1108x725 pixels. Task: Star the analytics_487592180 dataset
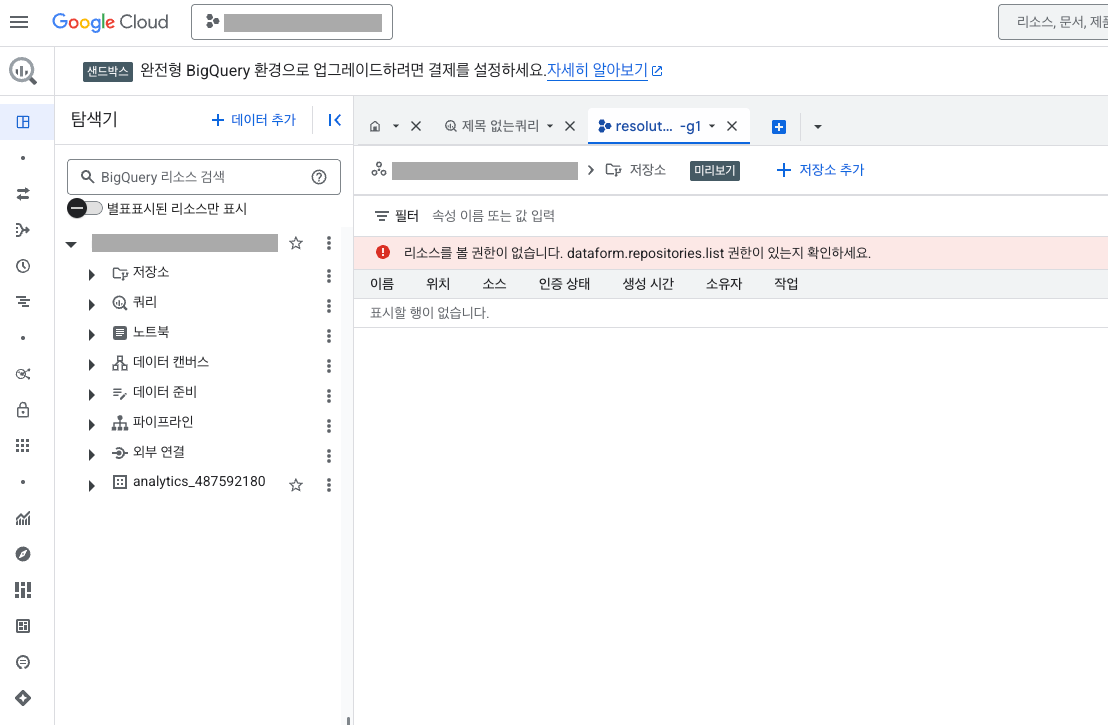pos(296,485)
